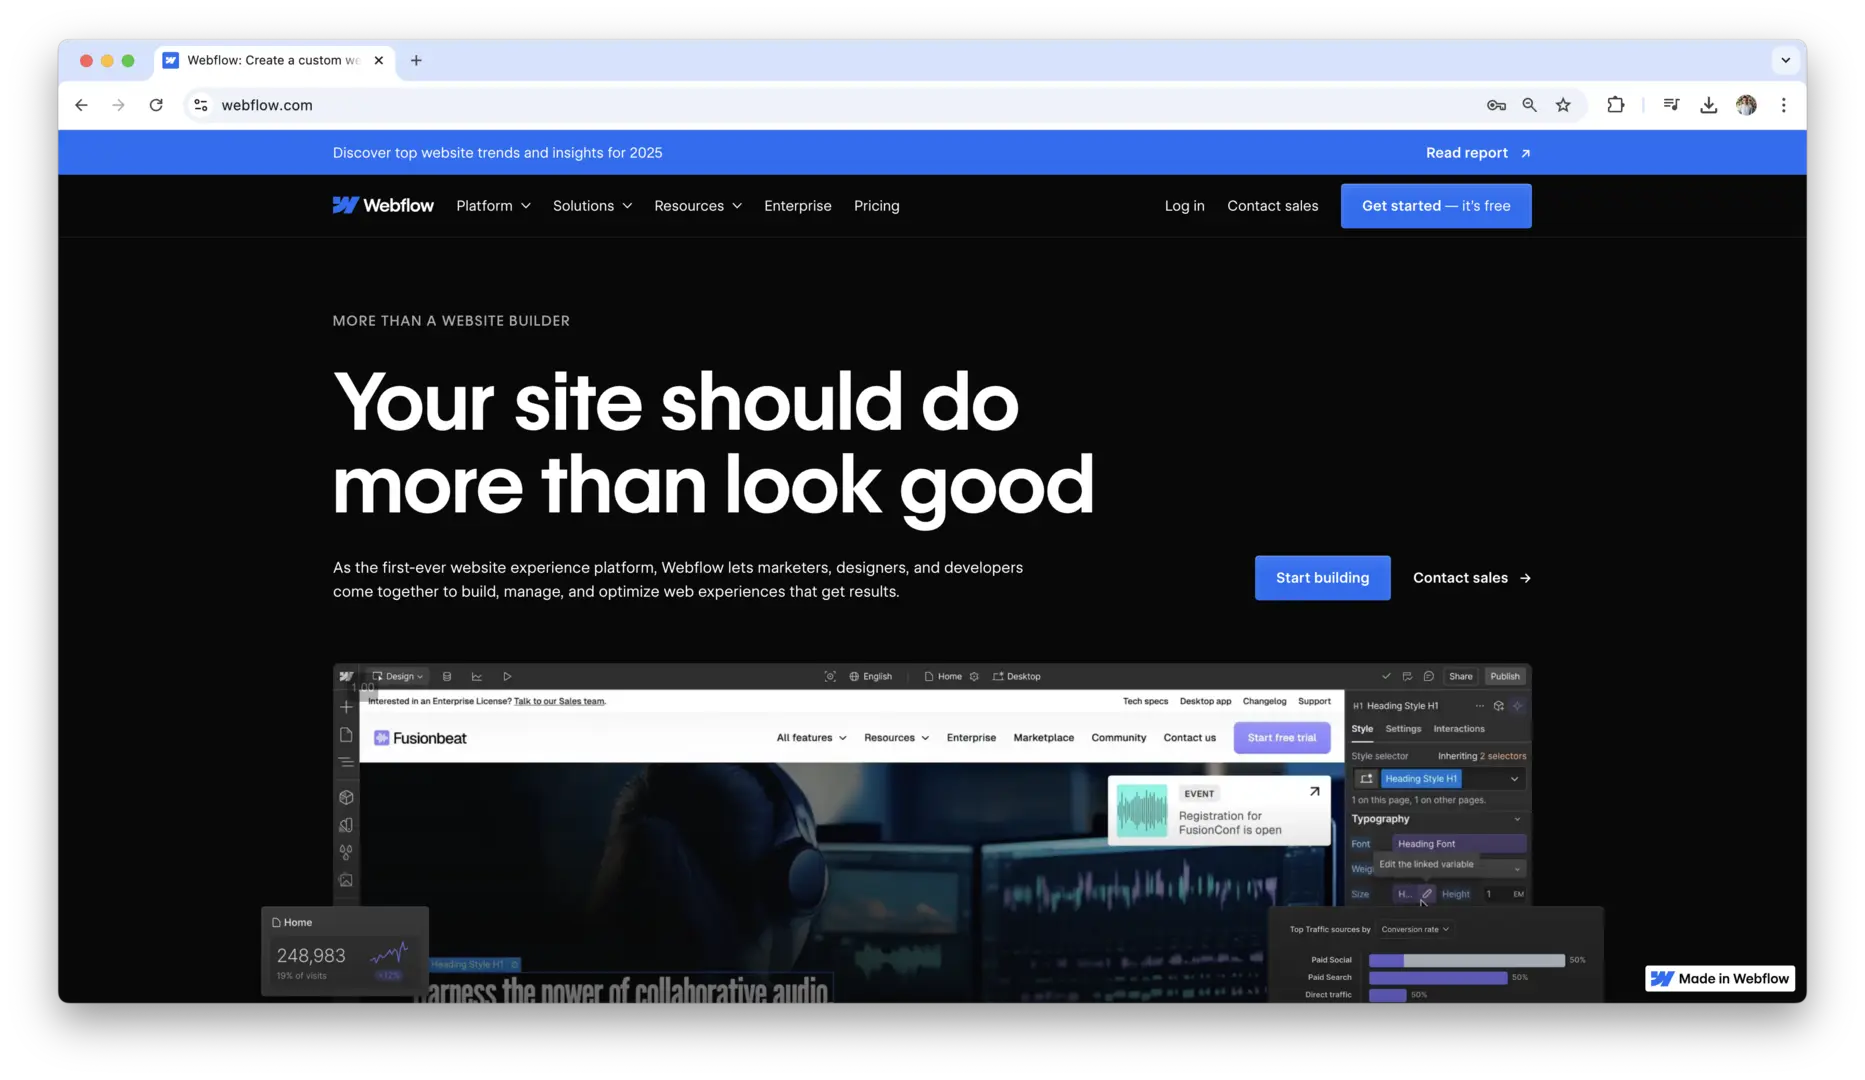Open the Assets image icon in Designer sidebar

[x=346, y=880]
